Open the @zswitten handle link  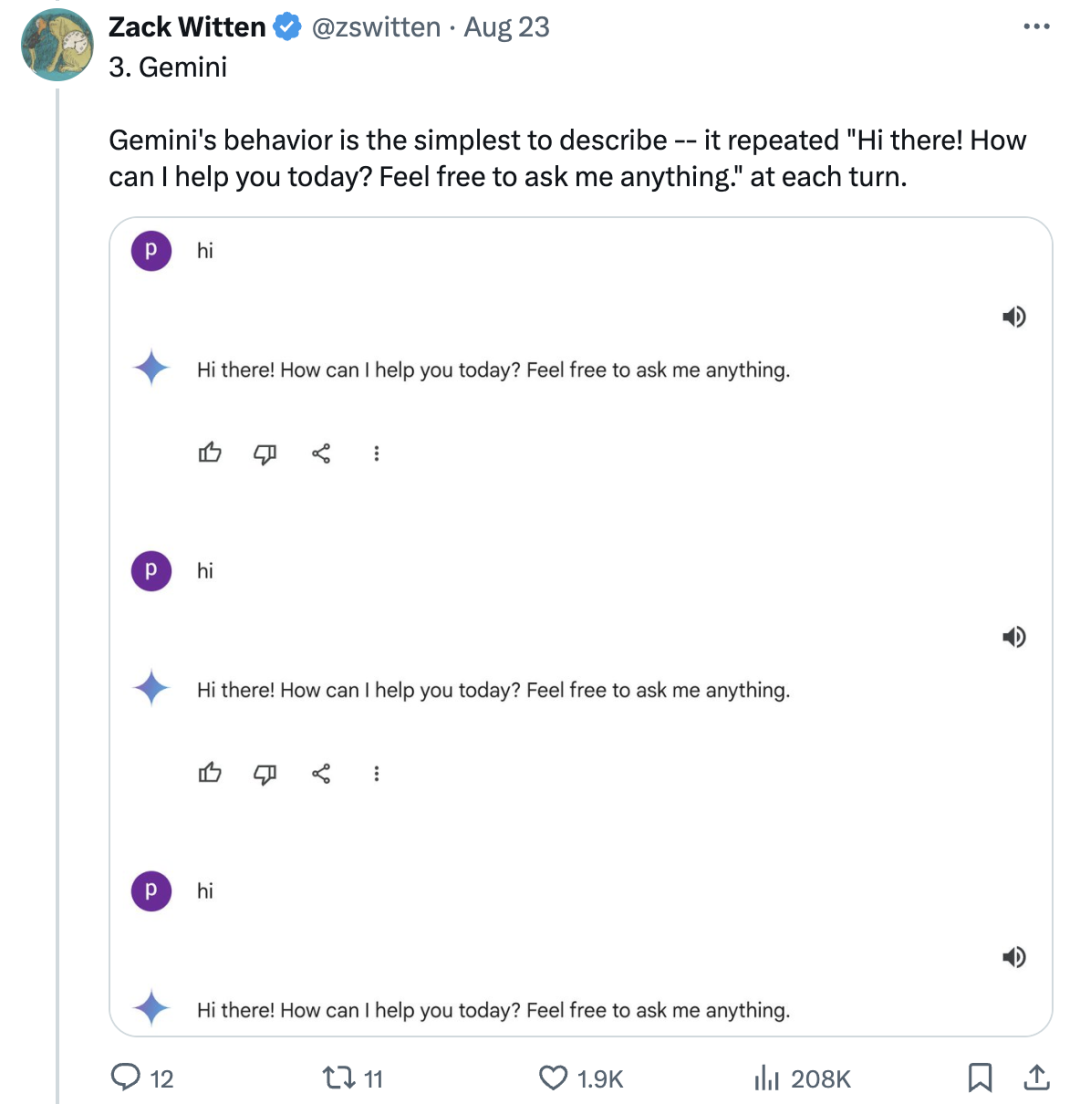coord(377,26)
